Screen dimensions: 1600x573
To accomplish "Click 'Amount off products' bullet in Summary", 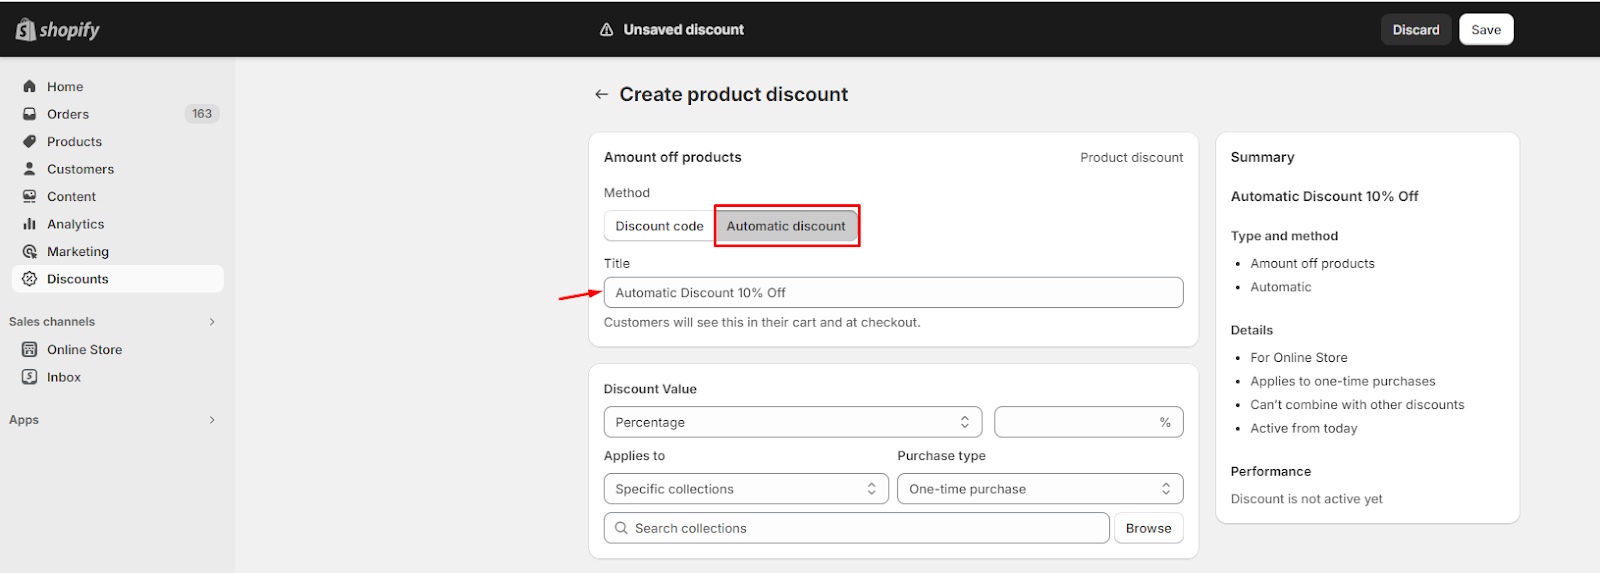I will [1312, 263].
